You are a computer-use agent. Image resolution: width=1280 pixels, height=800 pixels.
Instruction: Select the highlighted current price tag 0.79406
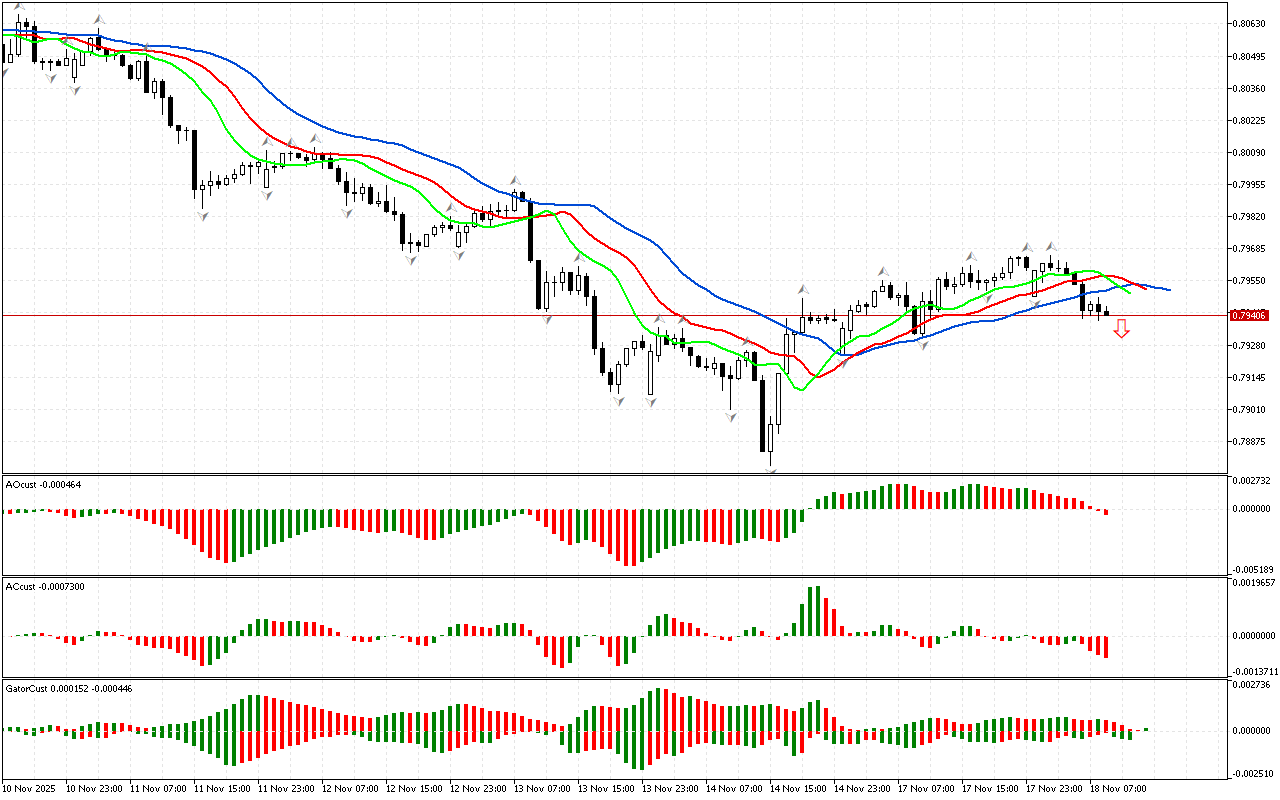(1250, 315)
